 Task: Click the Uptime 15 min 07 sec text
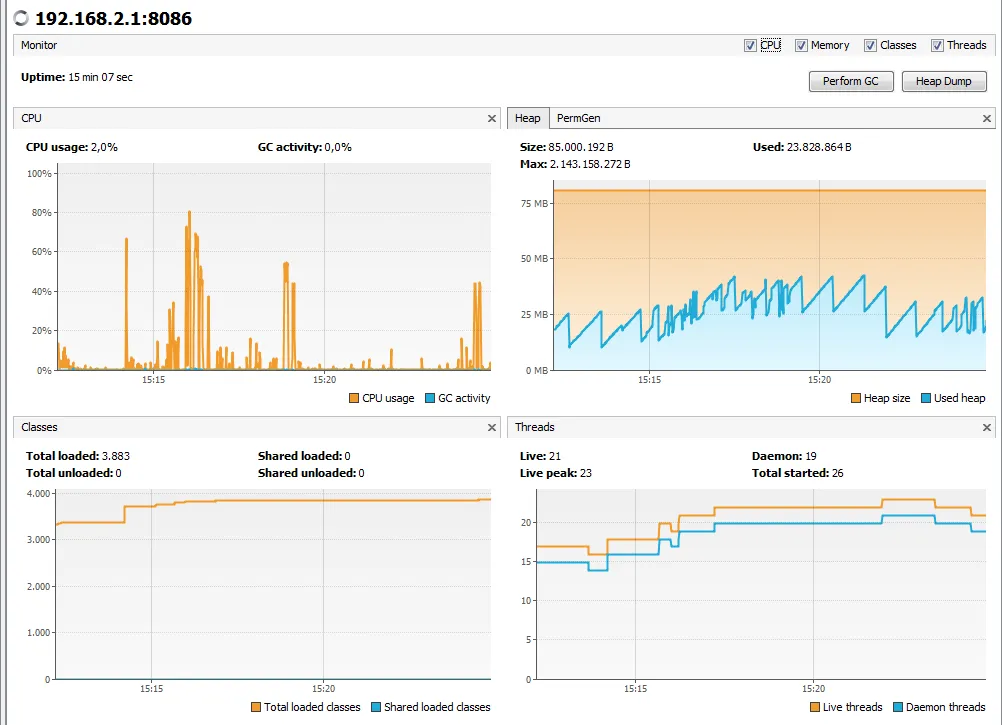pos(77,77)
